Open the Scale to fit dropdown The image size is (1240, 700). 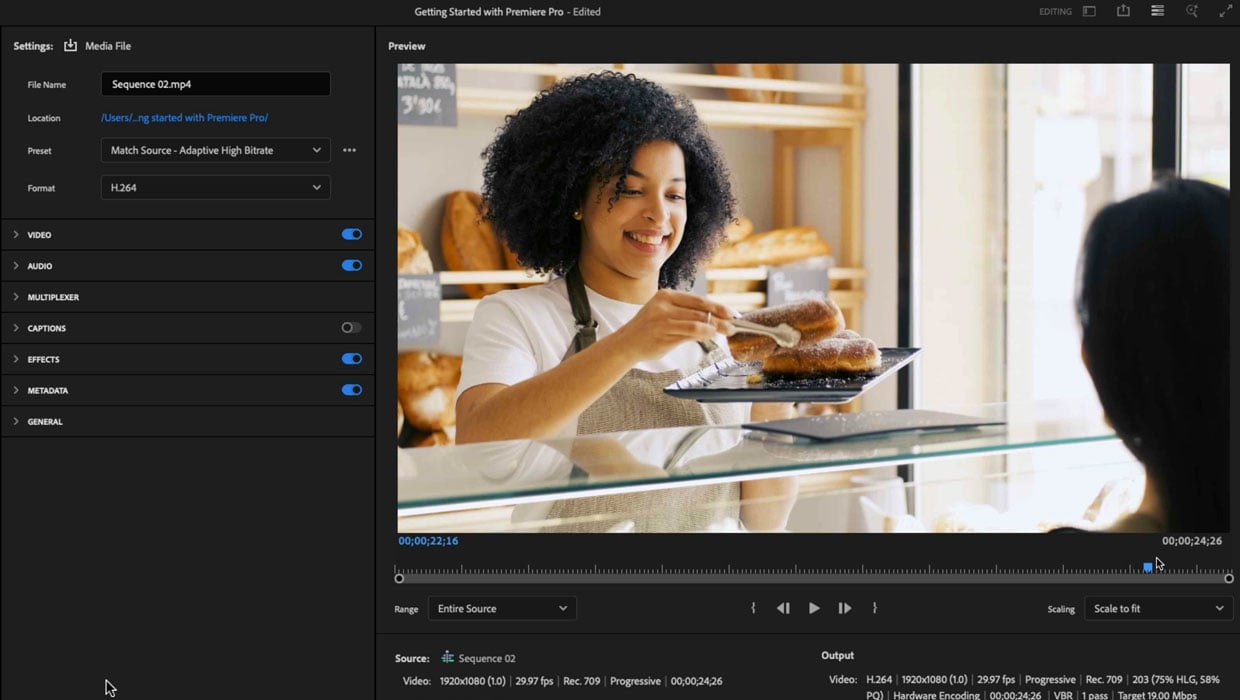tap(1158, 608)
